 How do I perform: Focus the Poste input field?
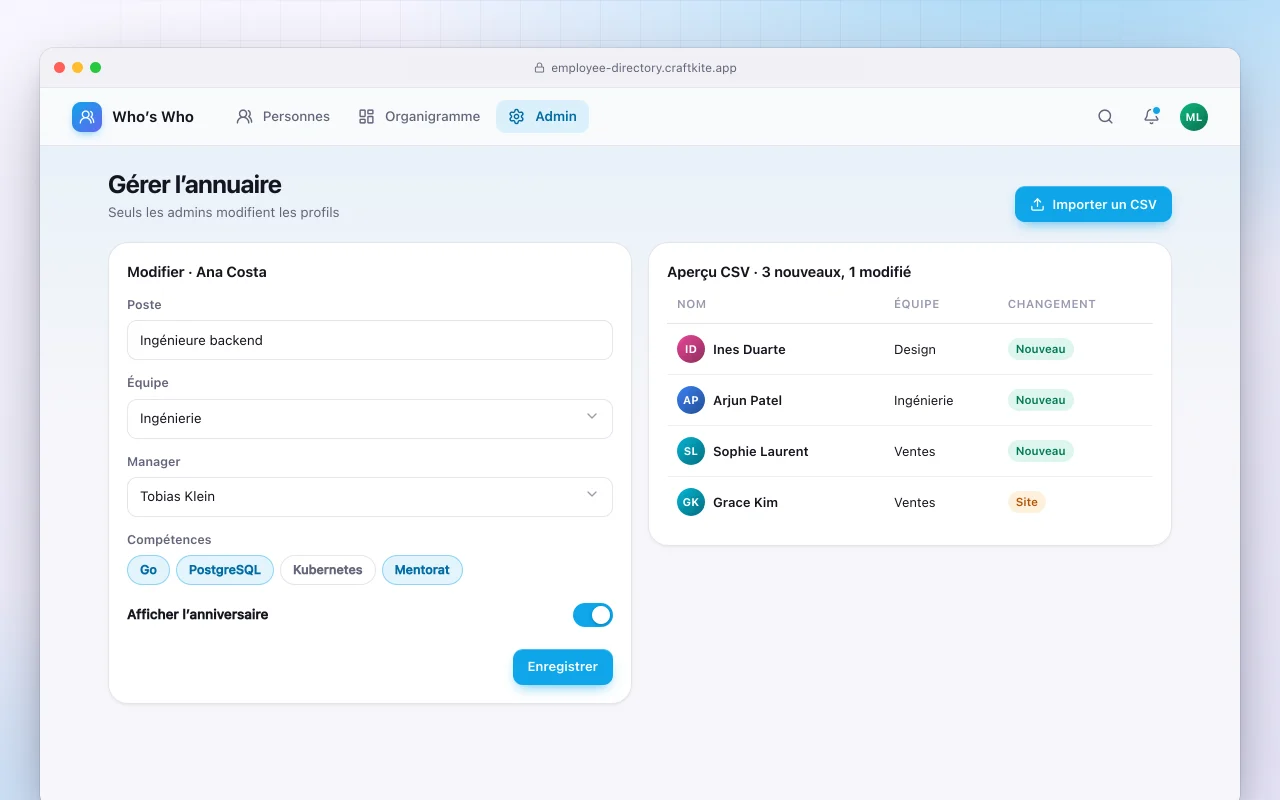point(370,340)
